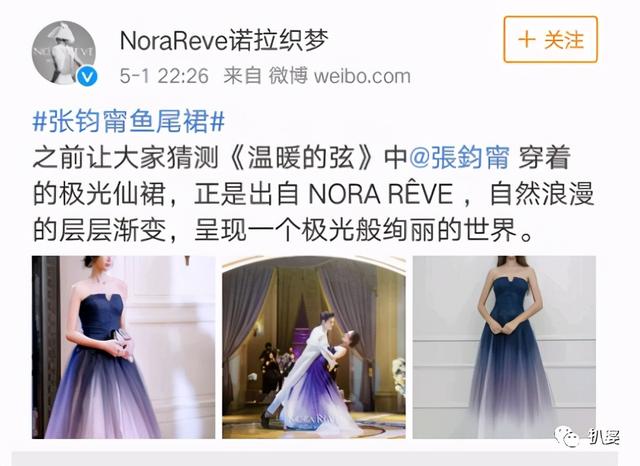Open the @張鈞甯 mention link
Viewport: 640px width, 466px height.
pos(459,158)
